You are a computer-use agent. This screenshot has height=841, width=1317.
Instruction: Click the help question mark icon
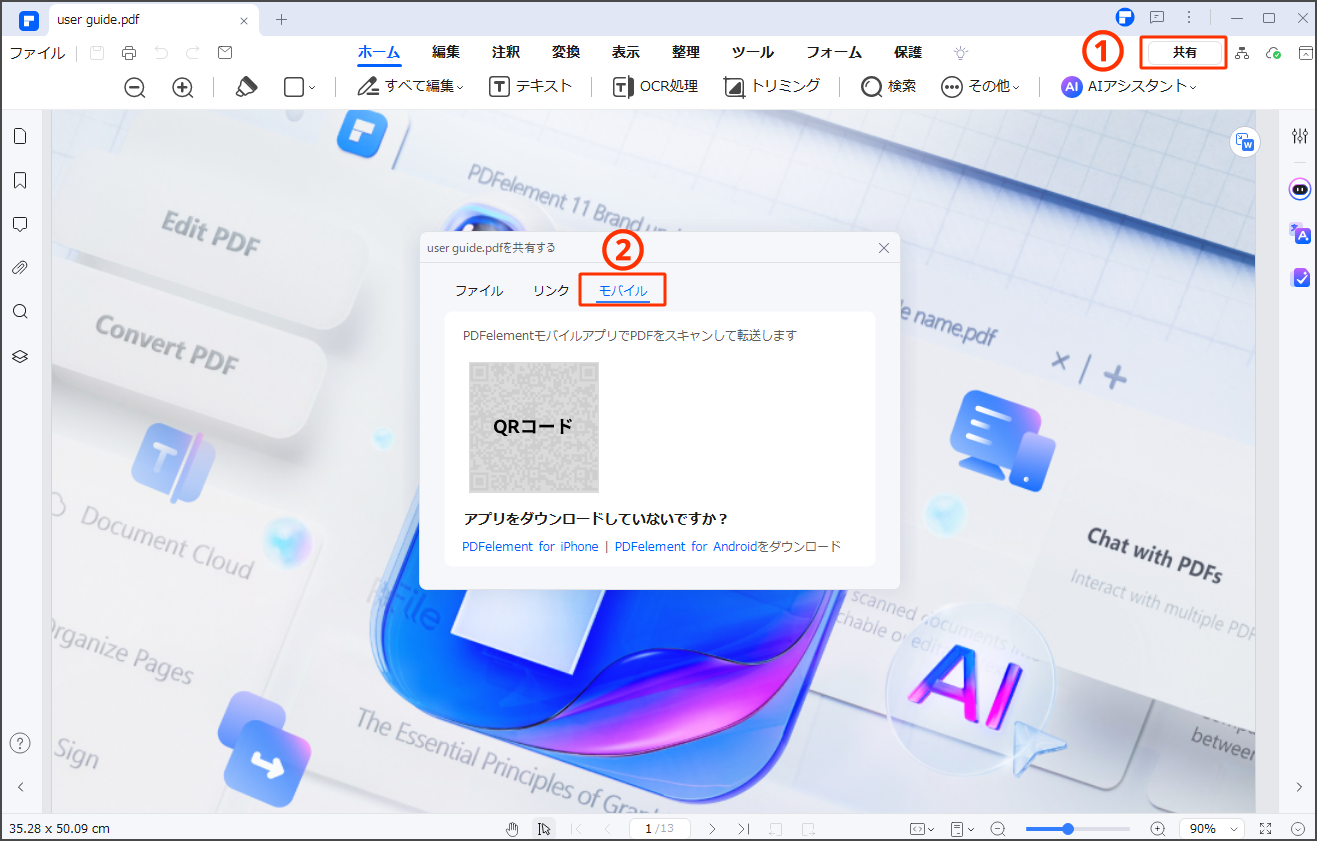(20, 743)
